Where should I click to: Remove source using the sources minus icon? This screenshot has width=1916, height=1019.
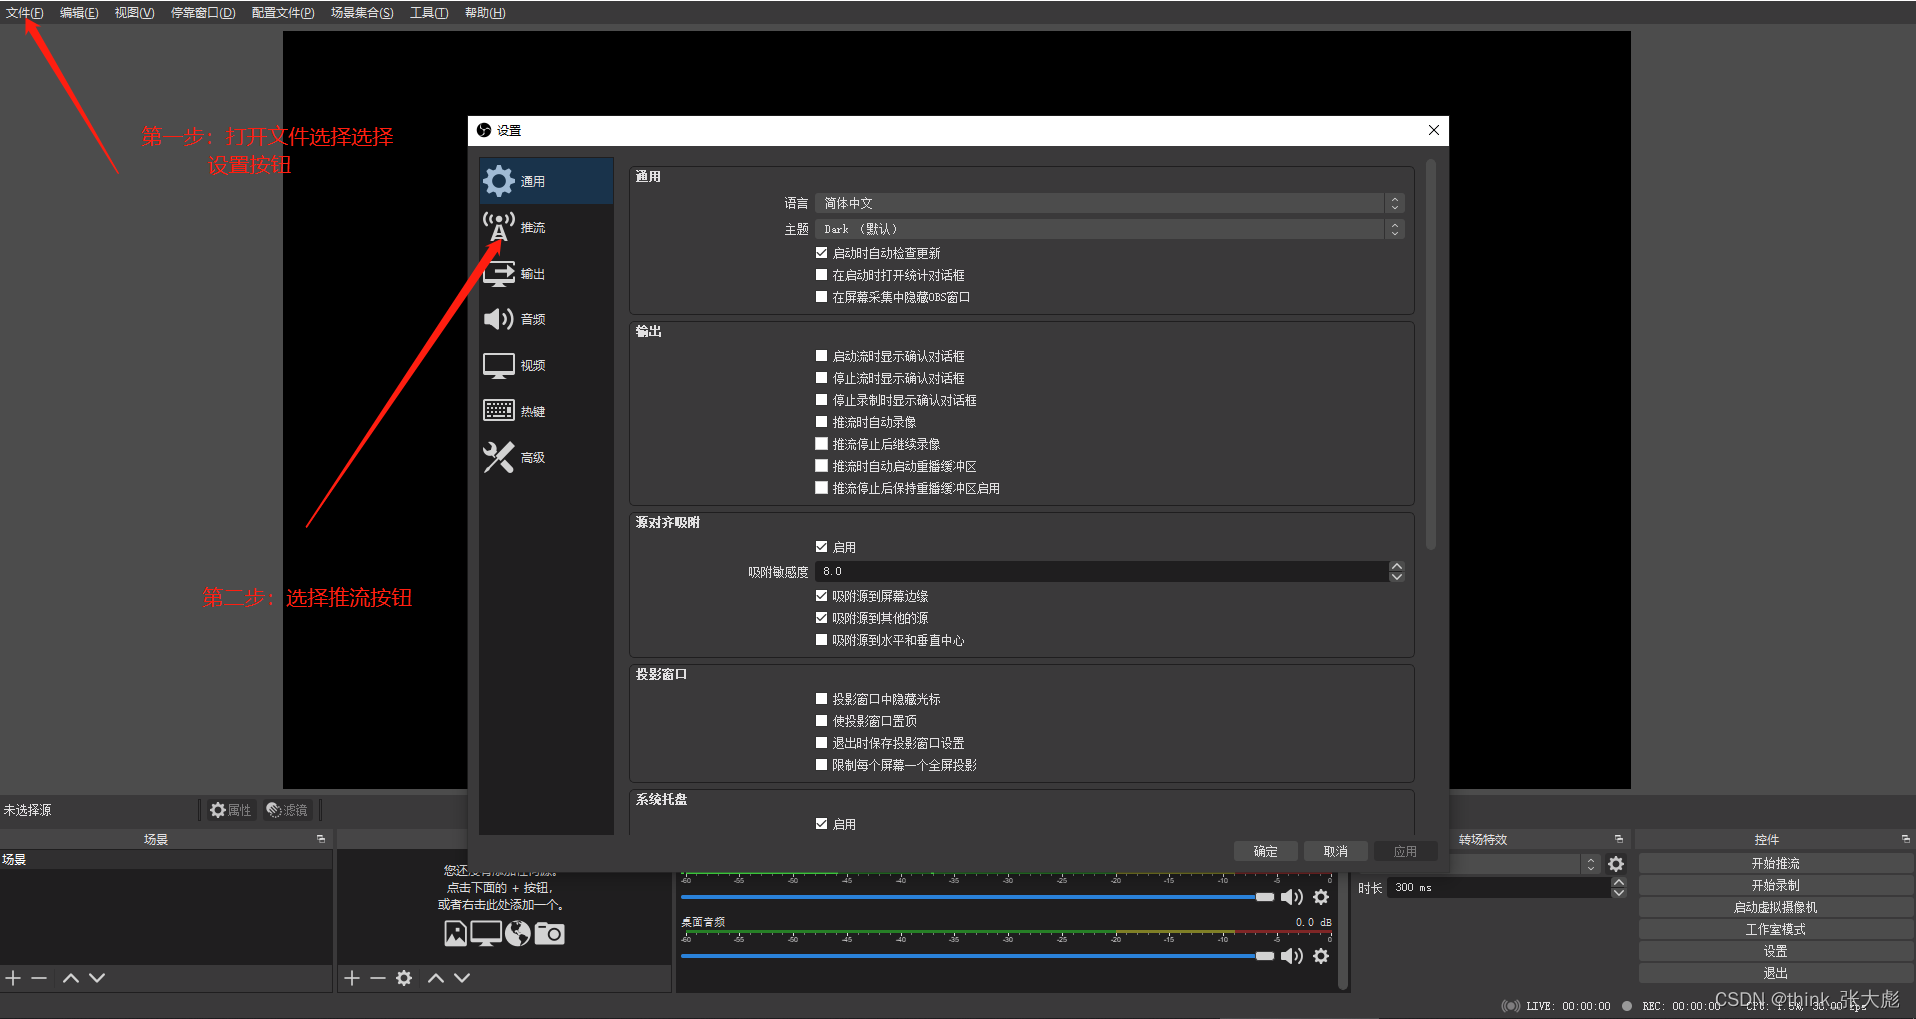tap(378, 978)
